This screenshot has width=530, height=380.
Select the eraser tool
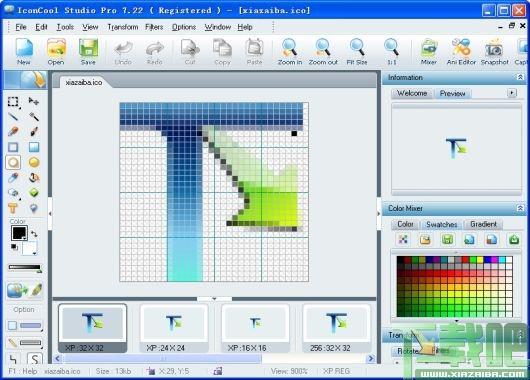coord(14,193)
